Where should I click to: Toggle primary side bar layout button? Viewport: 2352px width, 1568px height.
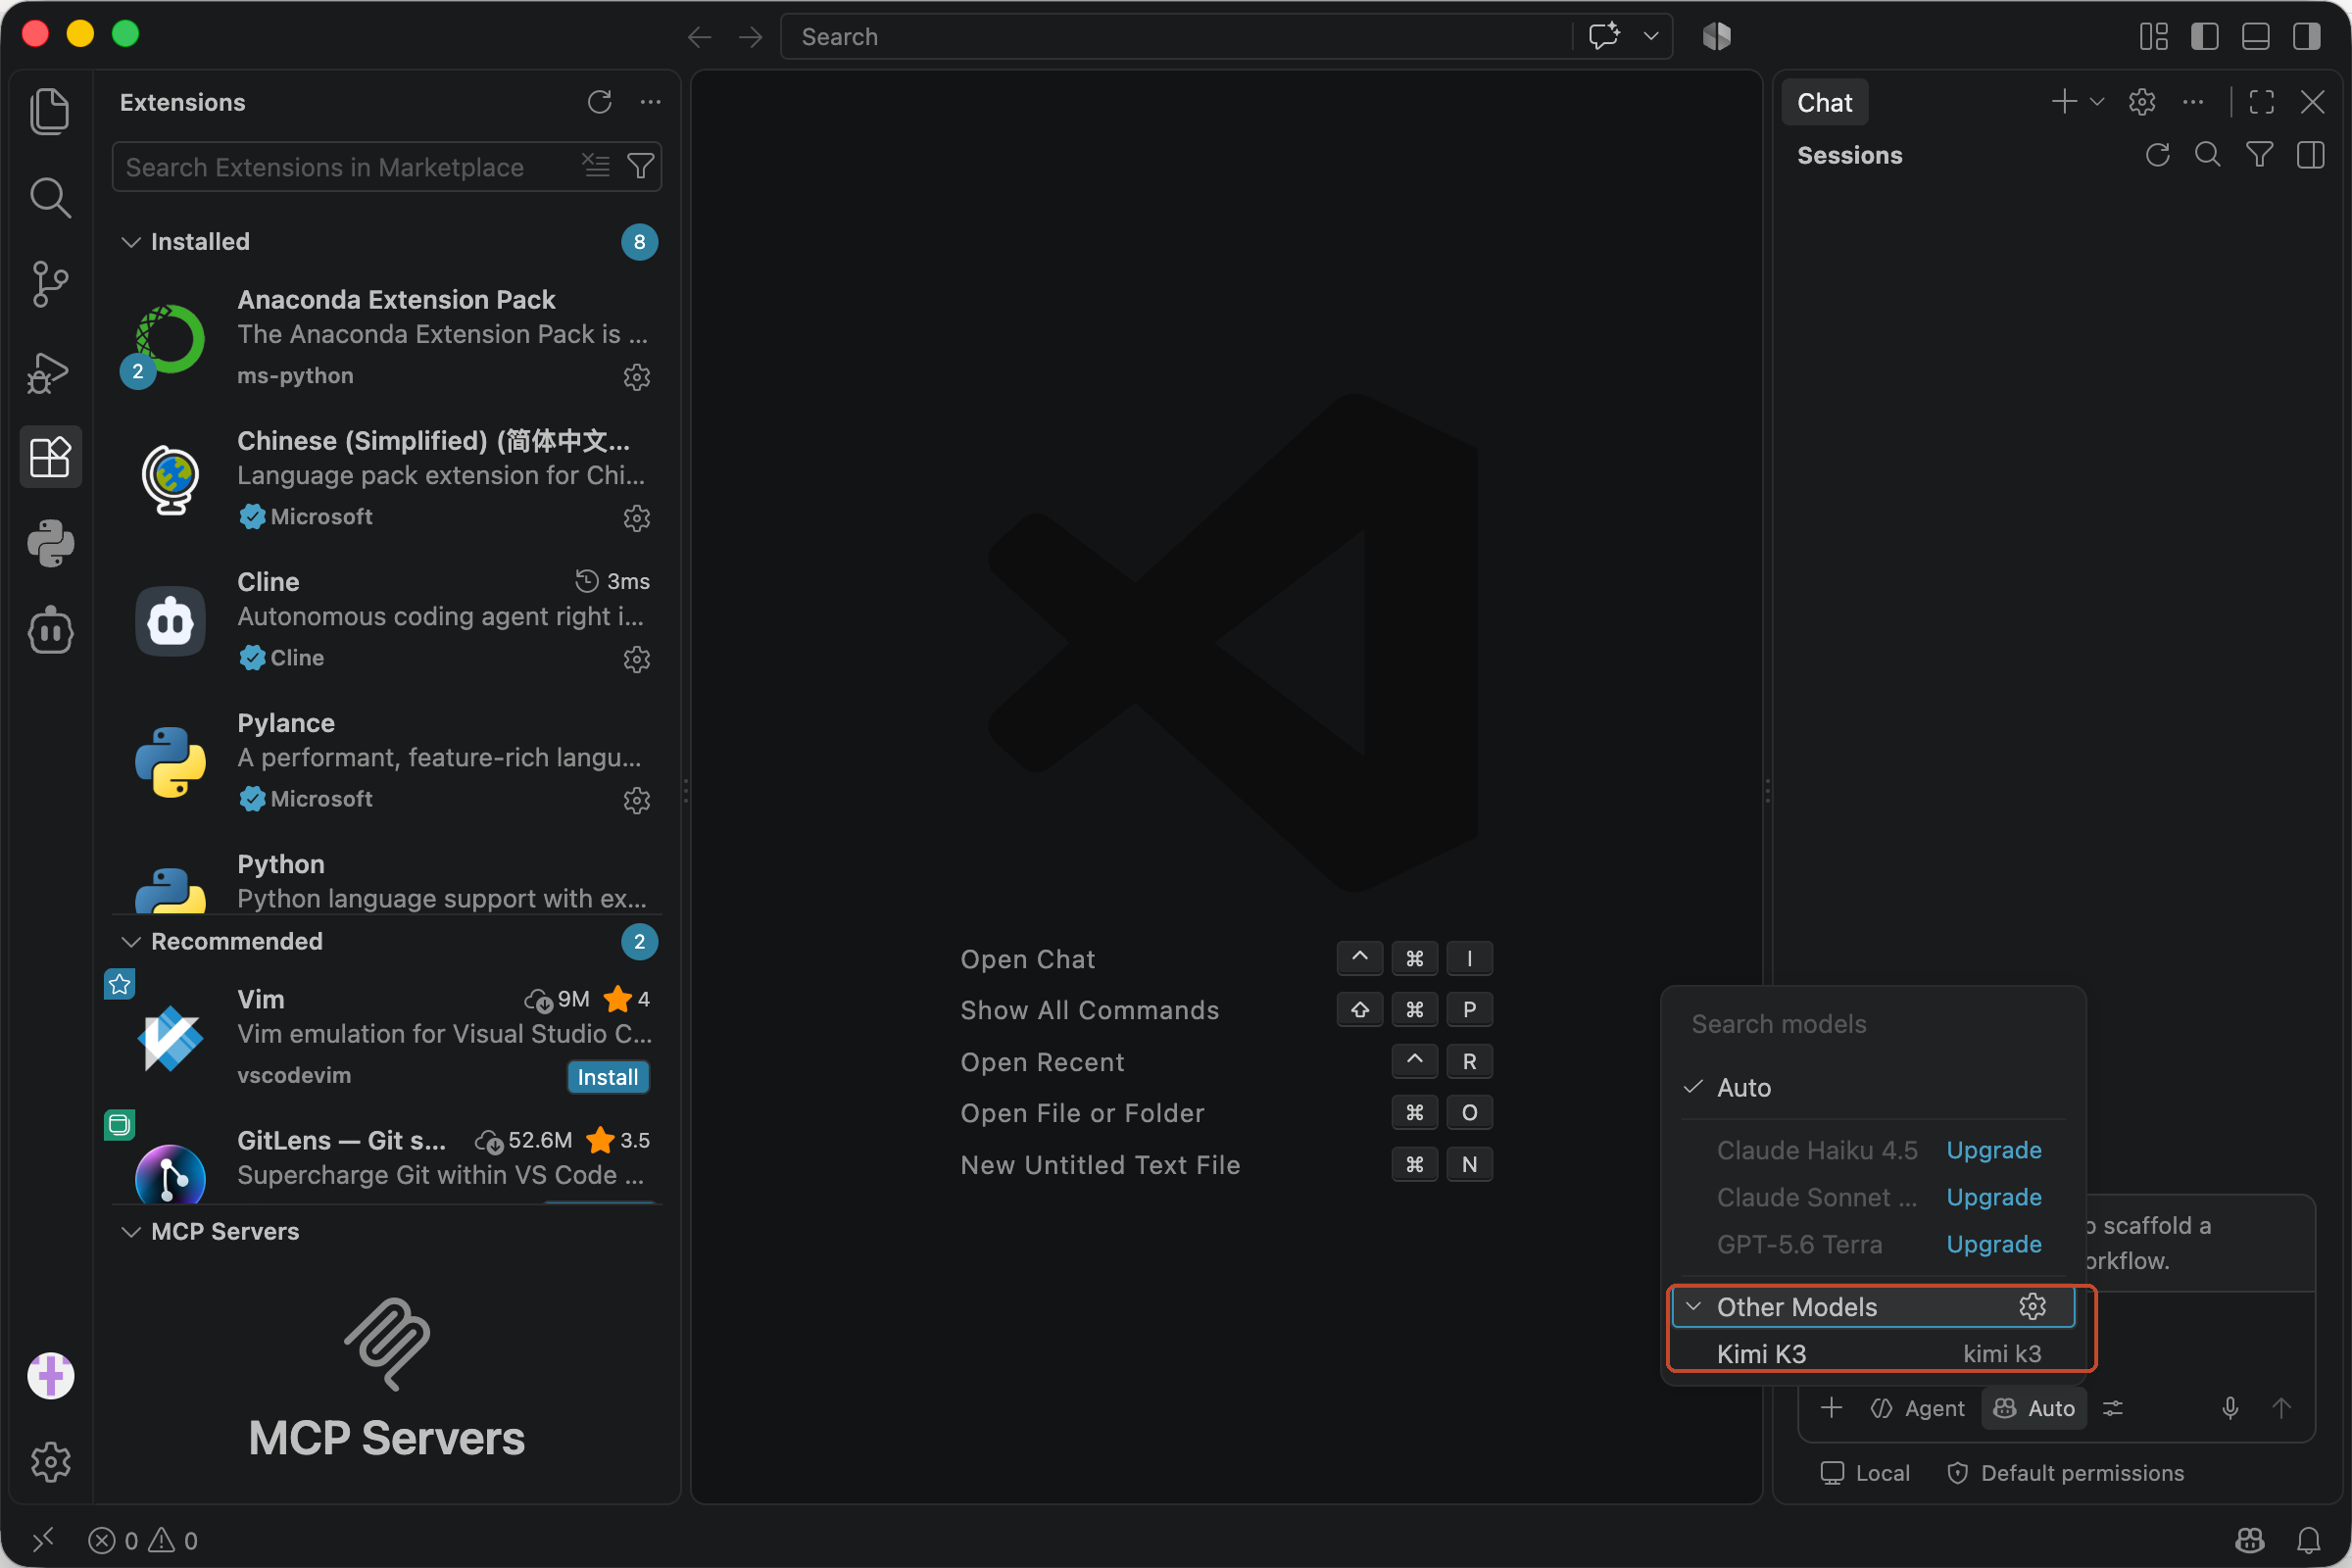point(2205,37)
